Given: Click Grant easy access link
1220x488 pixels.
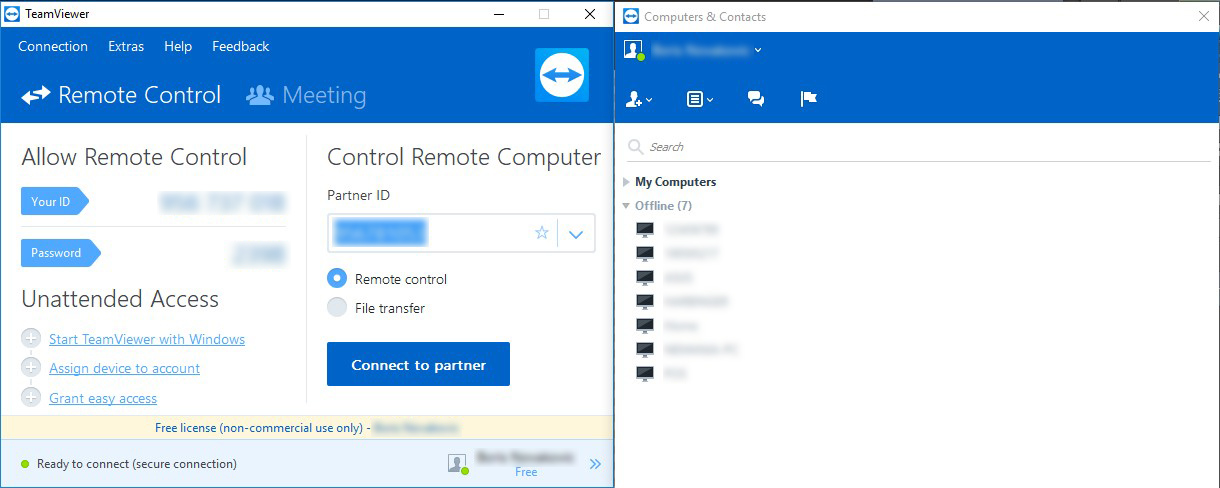Looking at the screenshot, I should point(103,398).
